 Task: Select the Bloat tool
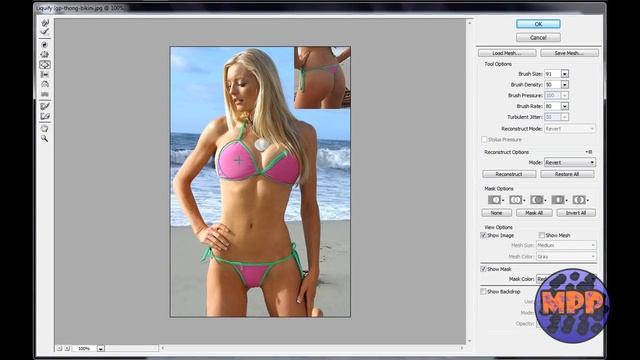click(x=45, y=64)
